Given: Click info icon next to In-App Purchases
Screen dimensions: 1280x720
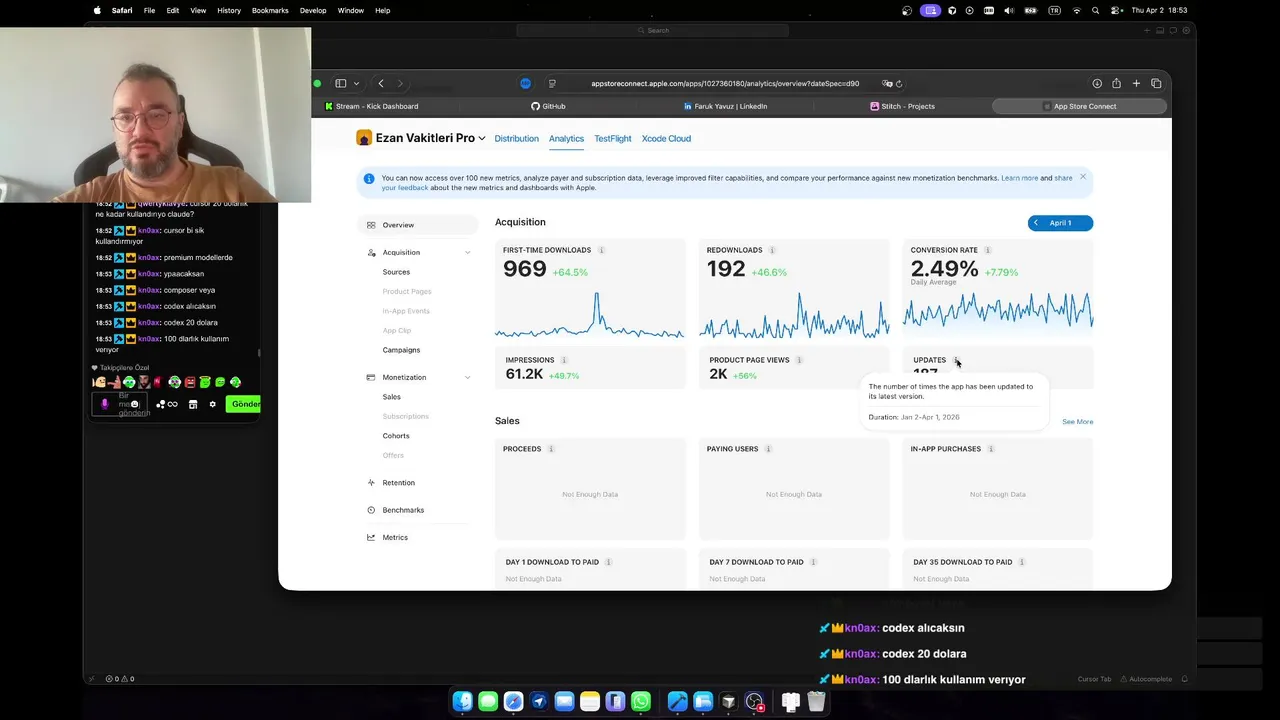Looking at the screenshot, I should coord(991,449).
